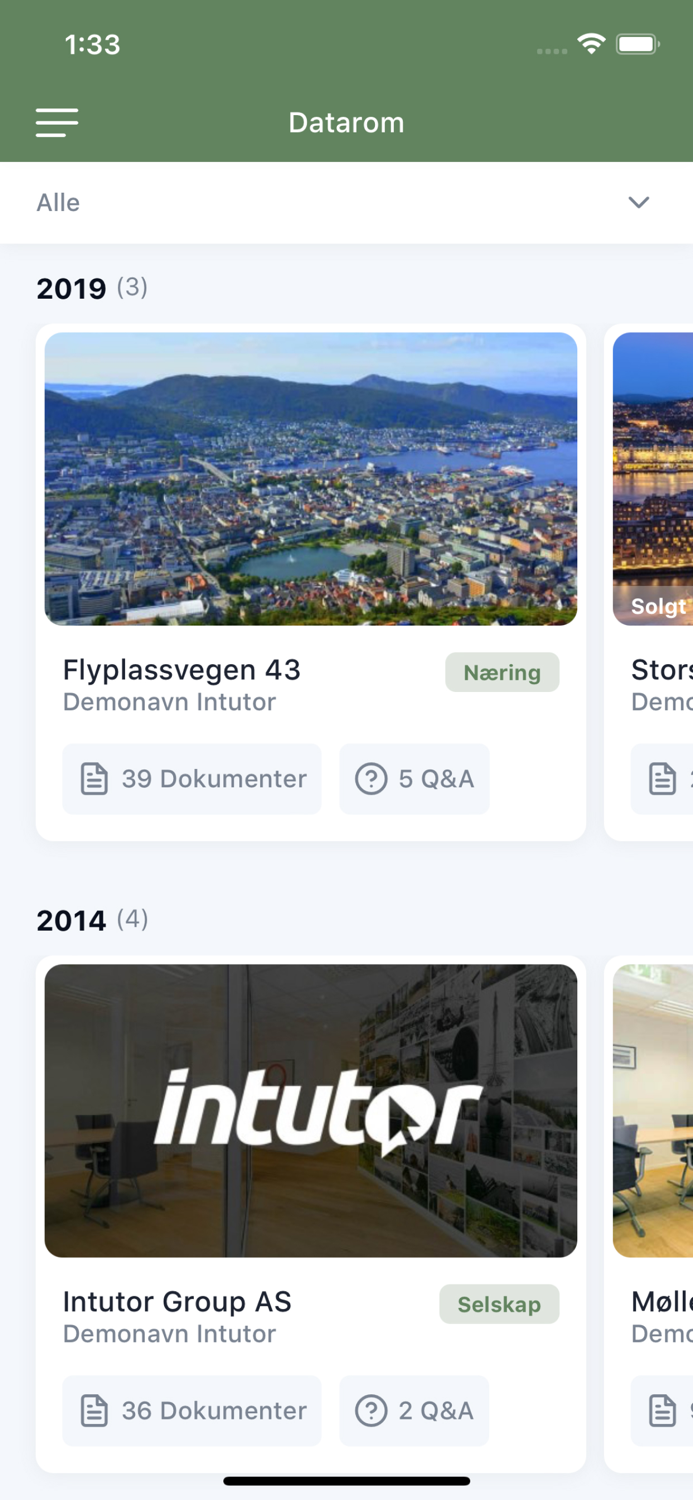Click the document icon for 39 Dokumenter
The width and height of the screenshot is (693, 1500).
94,779
